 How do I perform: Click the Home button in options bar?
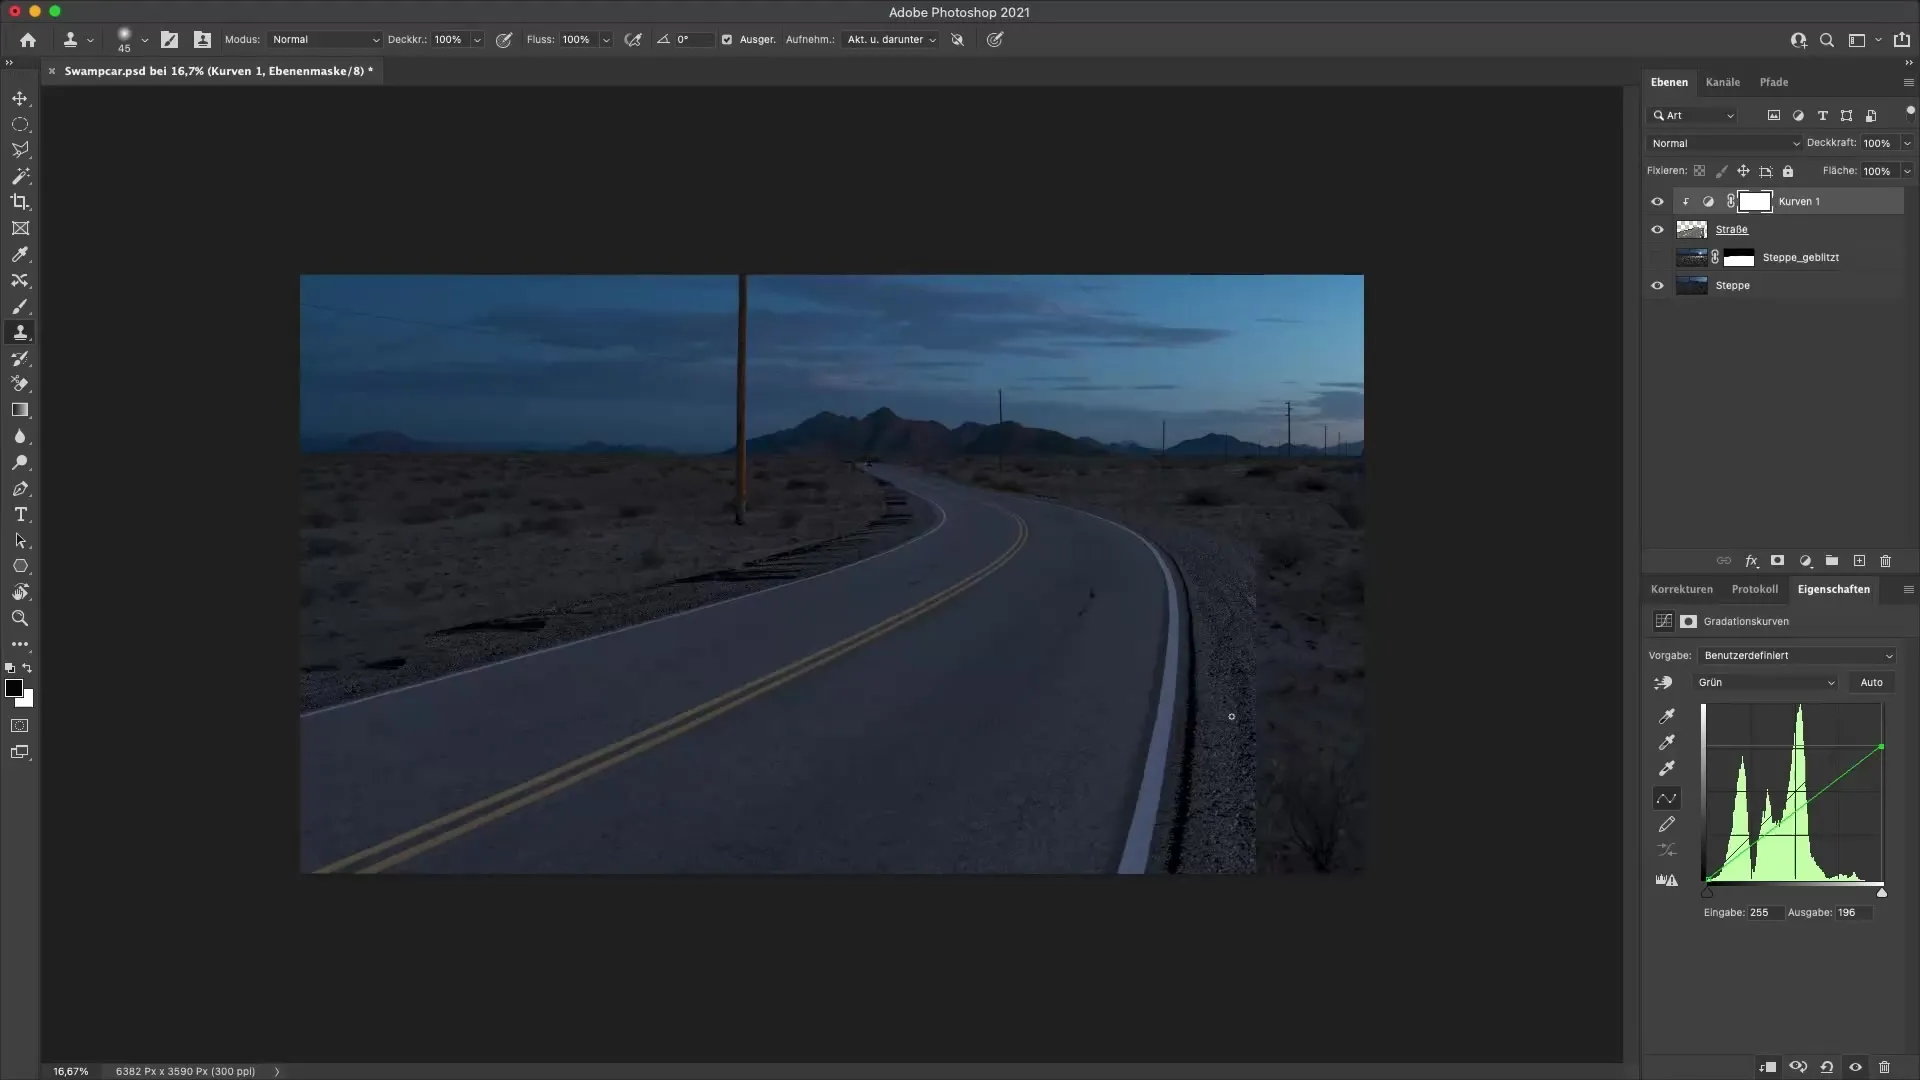coord(28,40)
